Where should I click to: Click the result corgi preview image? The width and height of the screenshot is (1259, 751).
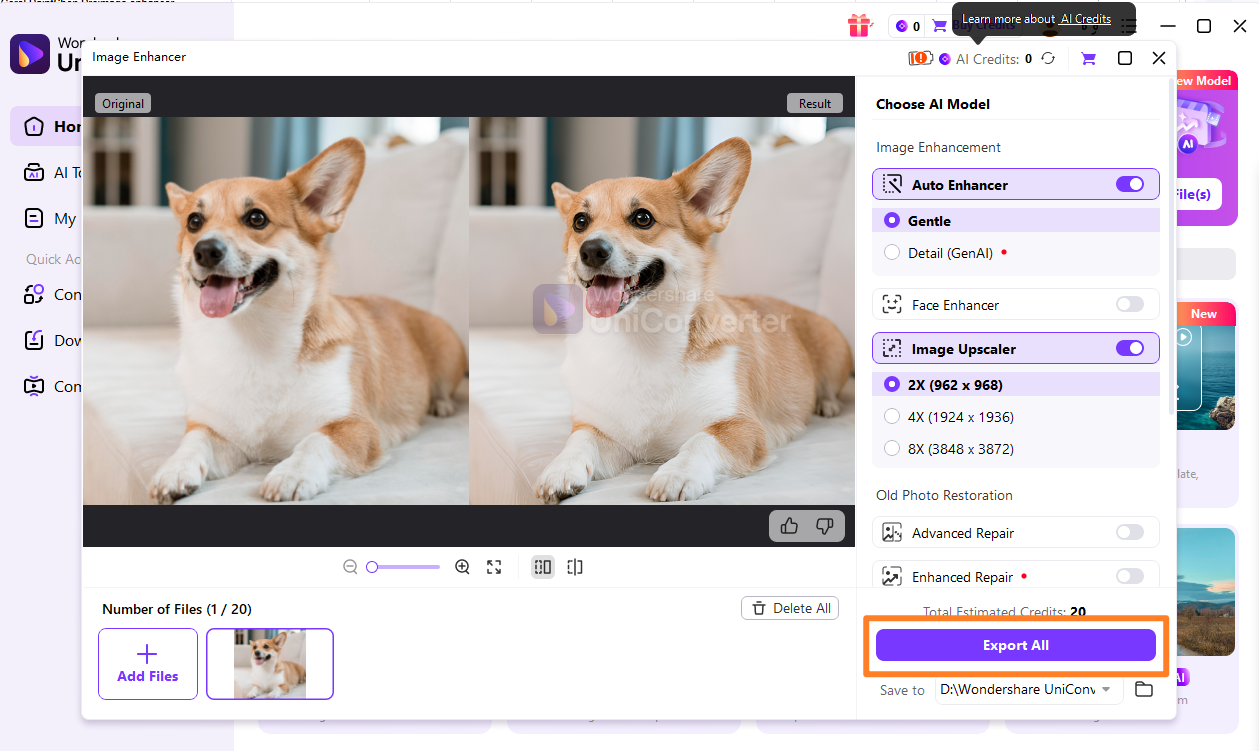tap(662, 311)
